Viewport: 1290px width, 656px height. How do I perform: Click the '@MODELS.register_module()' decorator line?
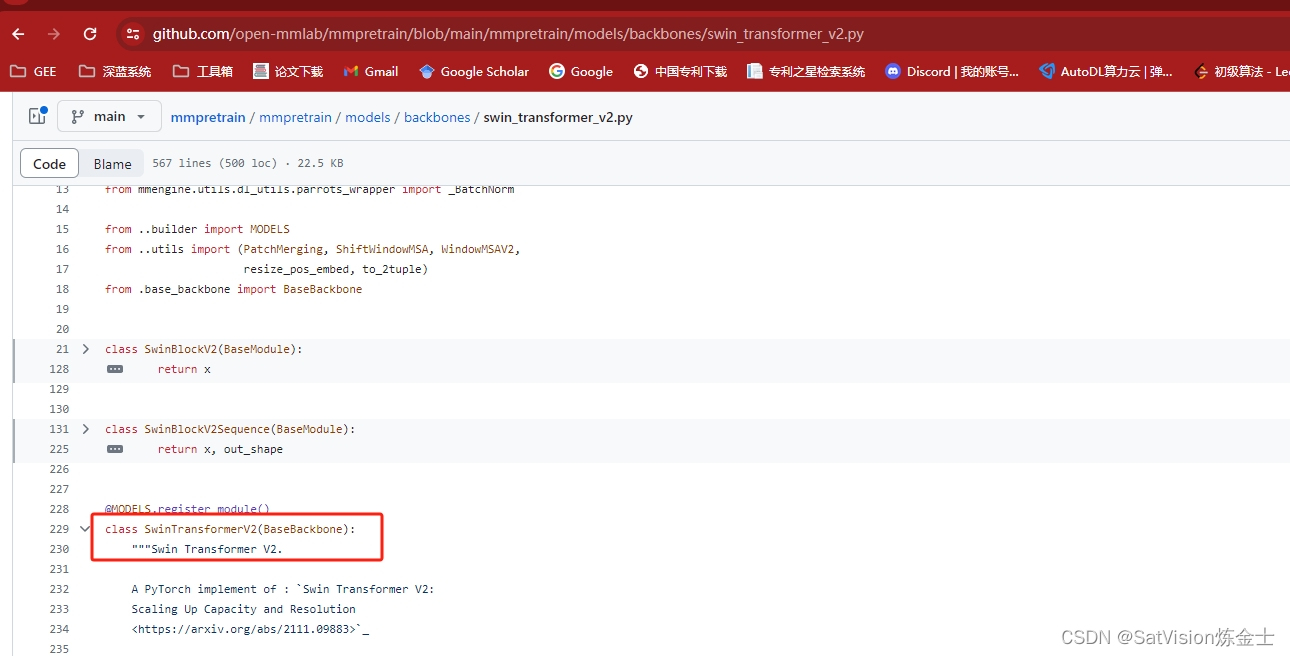[187, 509]
